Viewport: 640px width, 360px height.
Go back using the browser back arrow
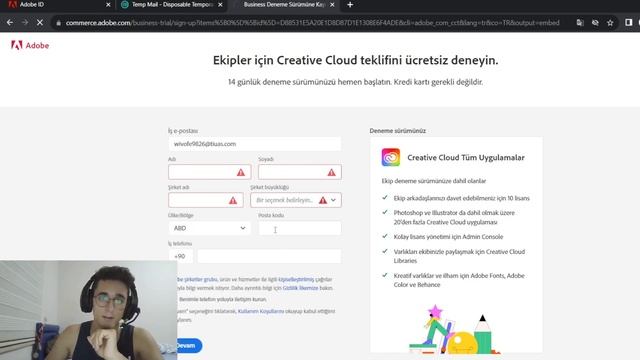point(10,23)
